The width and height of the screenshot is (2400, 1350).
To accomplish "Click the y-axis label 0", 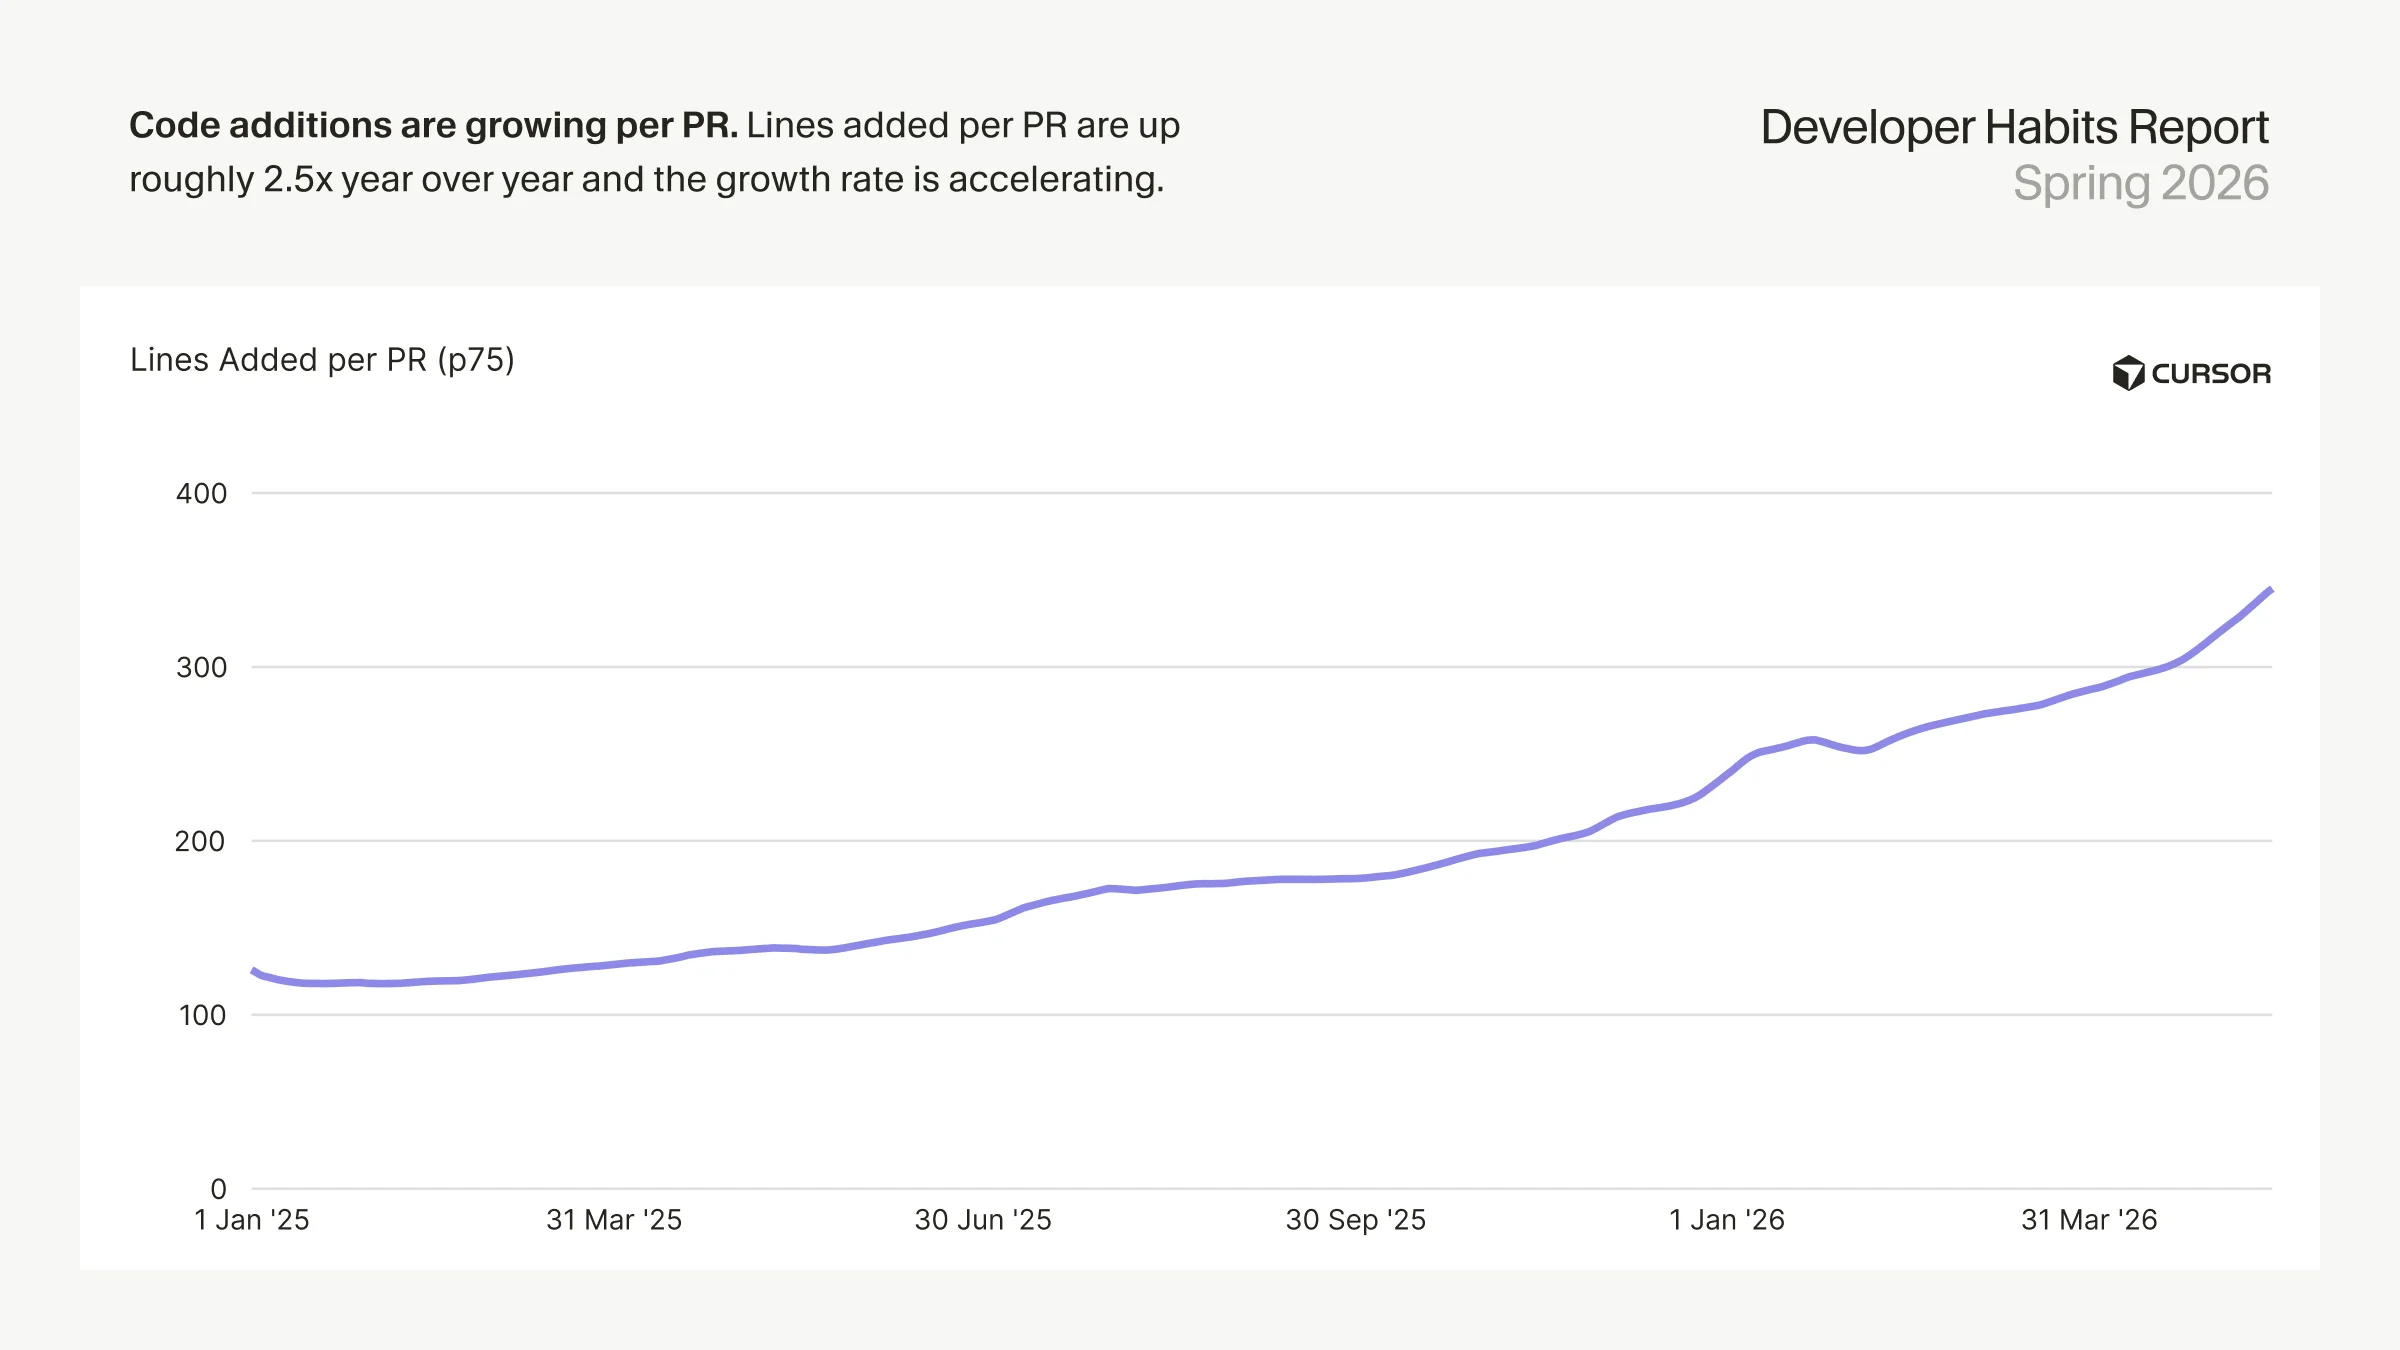I will click(218, 1189).
